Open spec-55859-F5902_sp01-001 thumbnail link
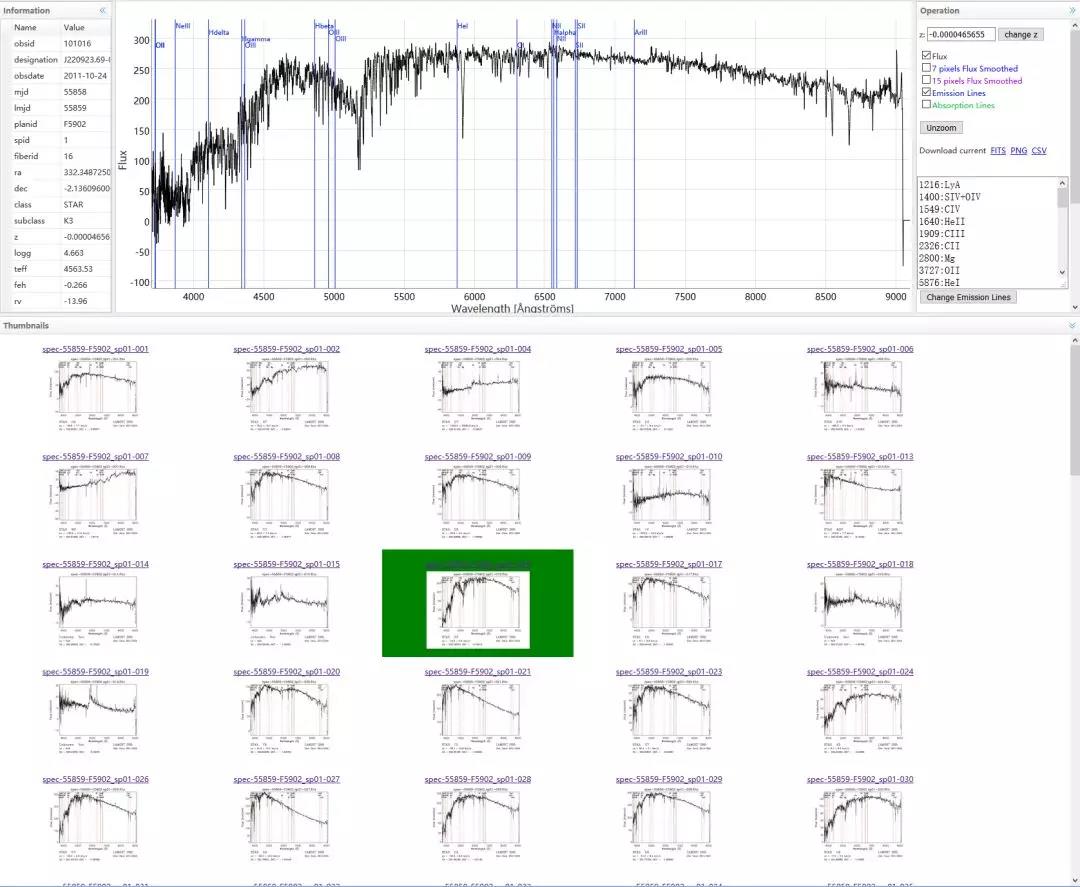 [x=95, y=349]
